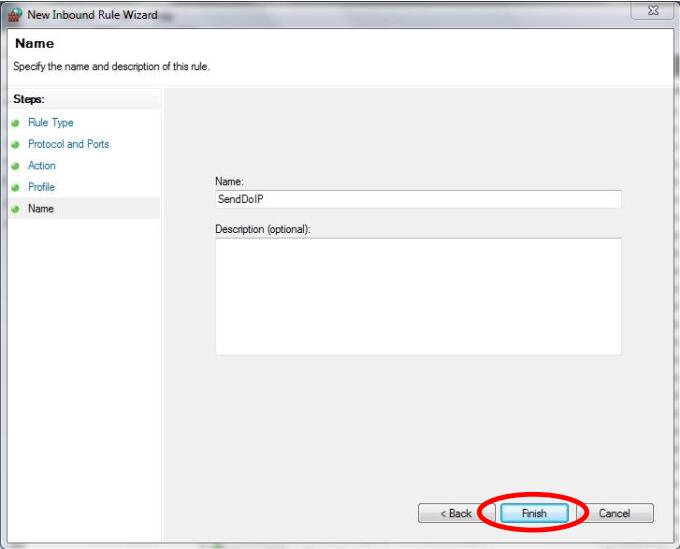Go back with the Back button

pos(456,513)
